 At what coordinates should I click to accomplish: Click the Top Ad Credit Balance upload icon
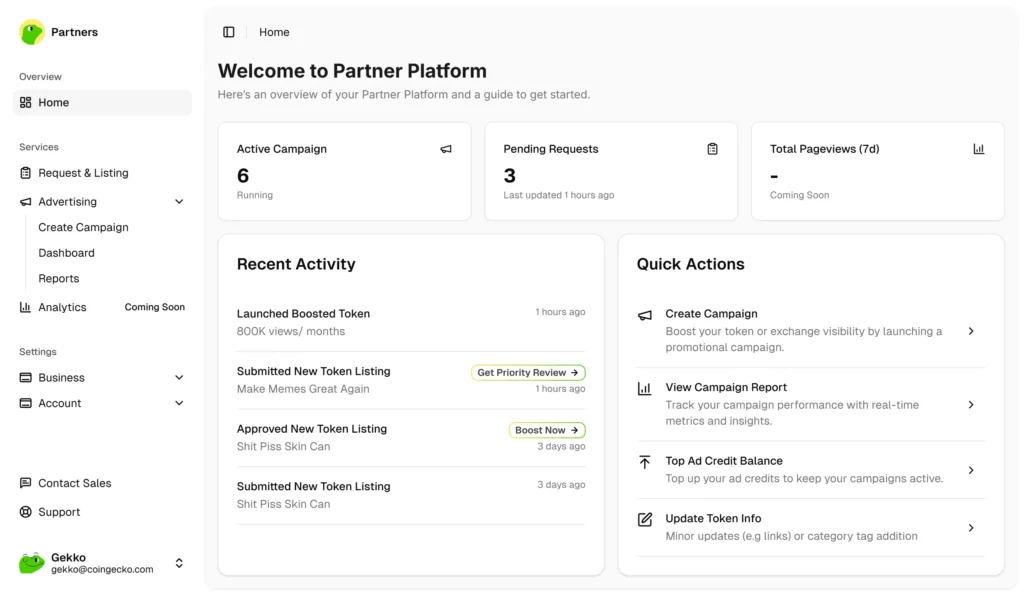(x=645, y=461)
